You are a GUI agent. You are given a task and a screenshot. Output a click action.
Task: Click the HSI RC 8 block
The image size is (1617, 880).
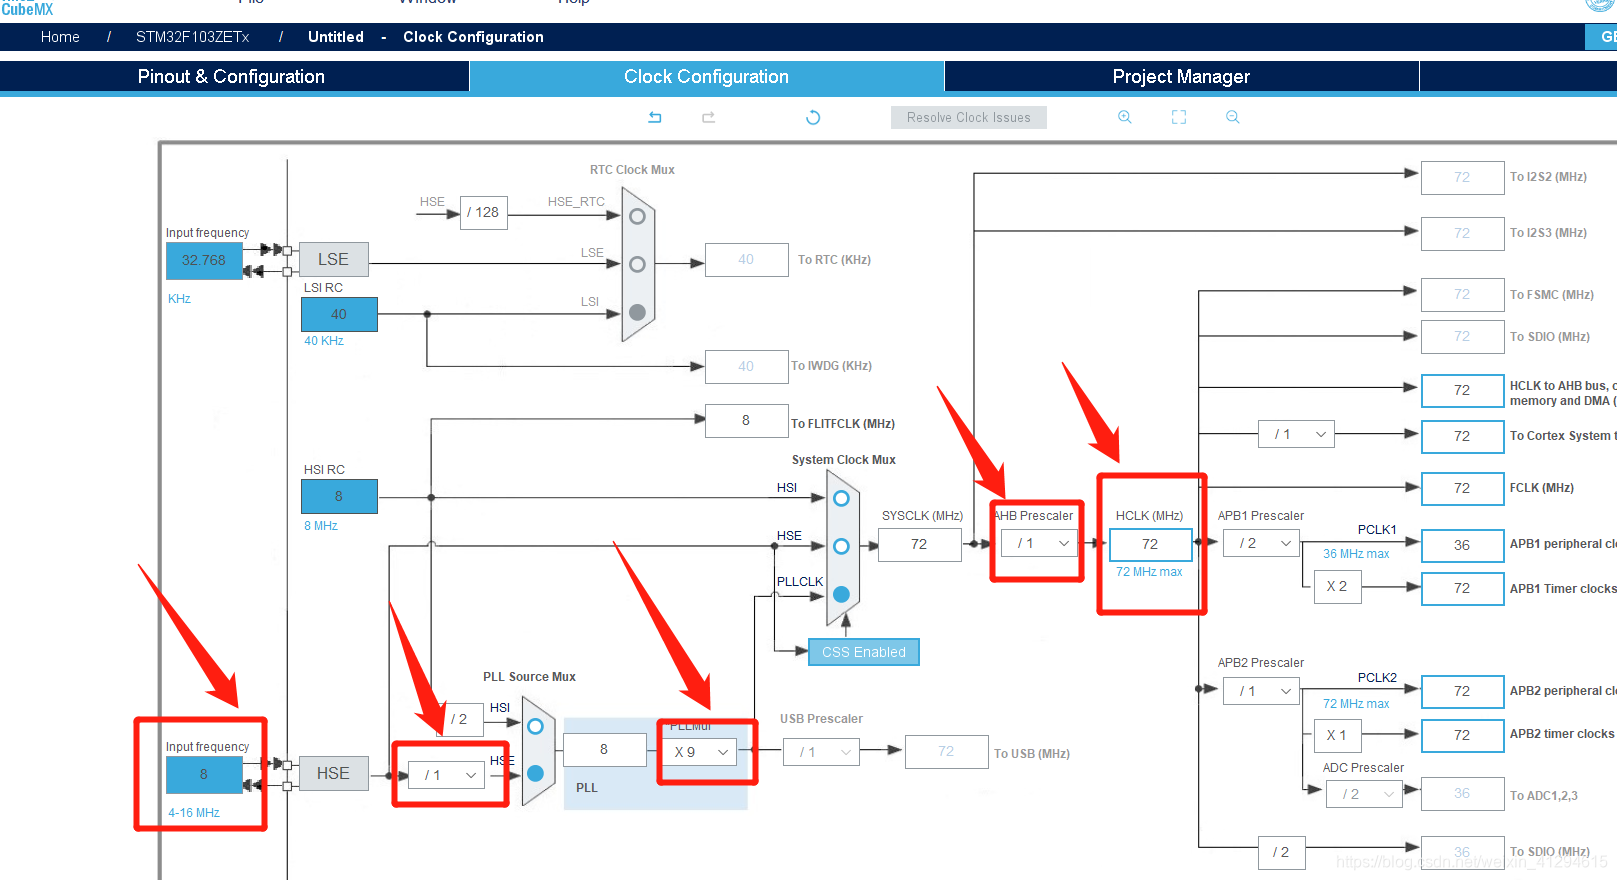point(339,496)
